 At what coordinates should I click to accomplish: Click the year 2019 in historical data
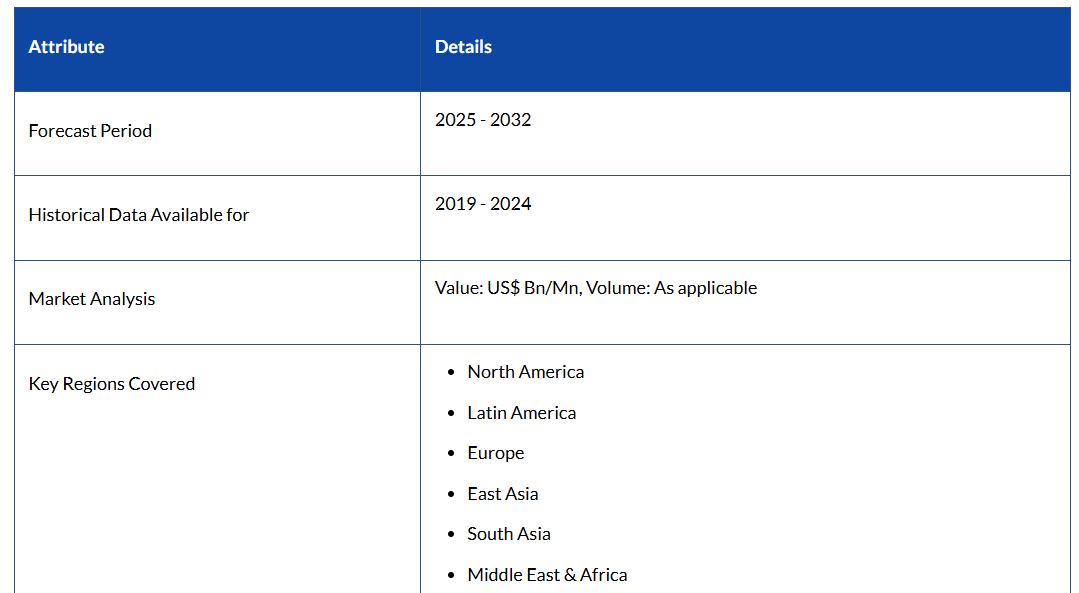pos(455,204)
